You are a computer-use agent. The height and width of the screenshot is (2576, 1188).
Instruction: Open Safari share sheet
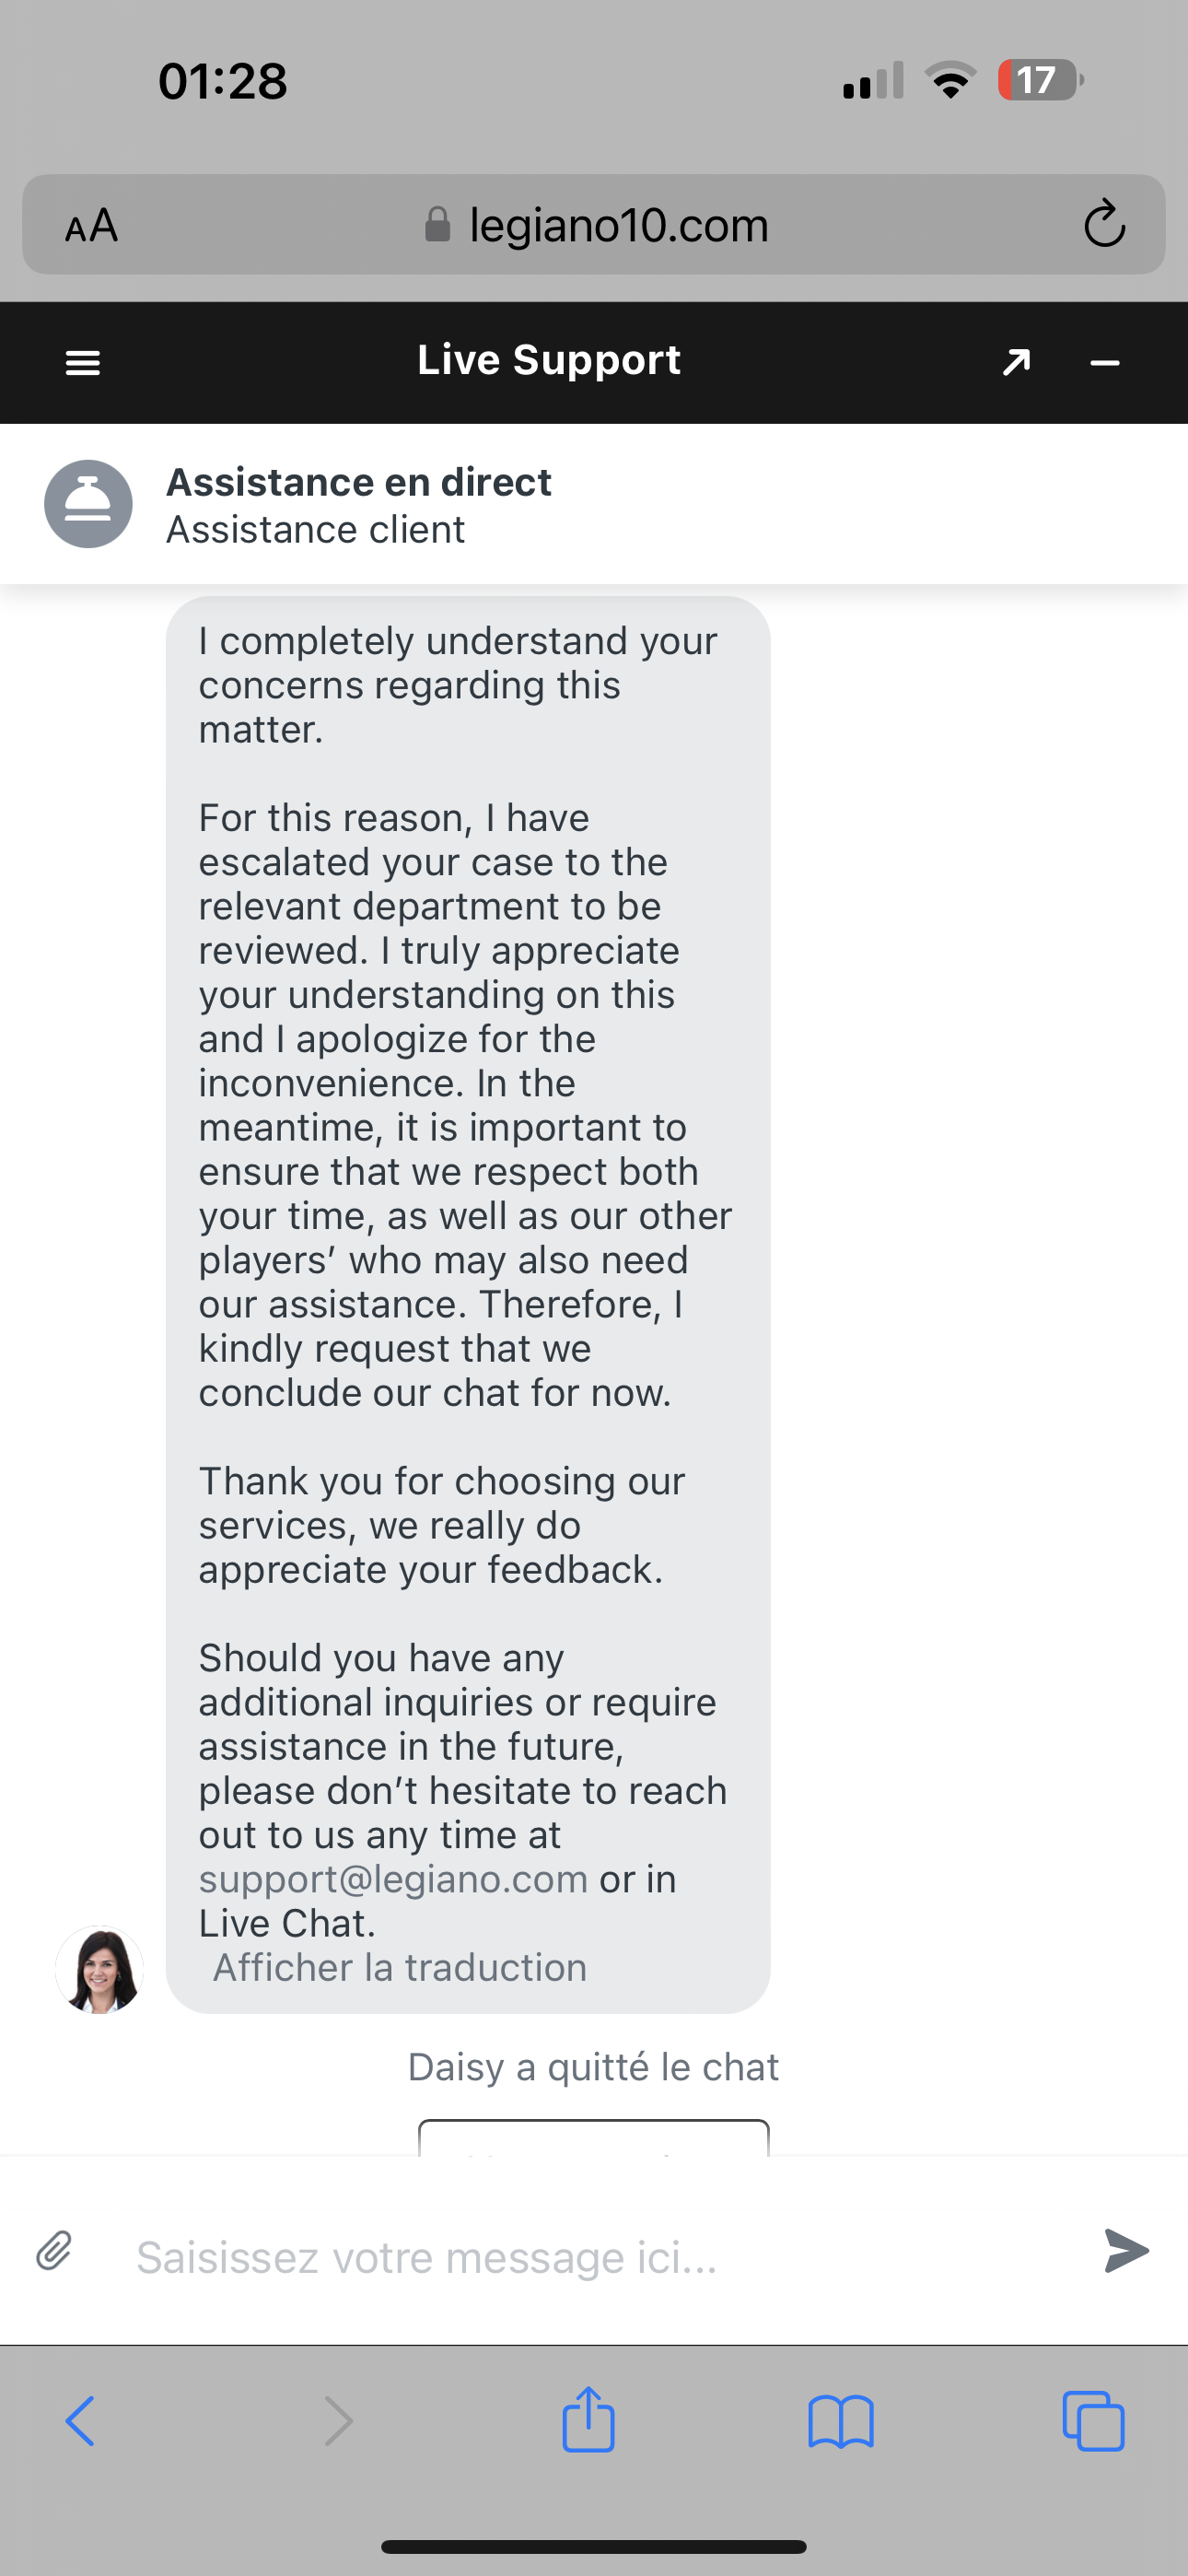coord(588,2421)
